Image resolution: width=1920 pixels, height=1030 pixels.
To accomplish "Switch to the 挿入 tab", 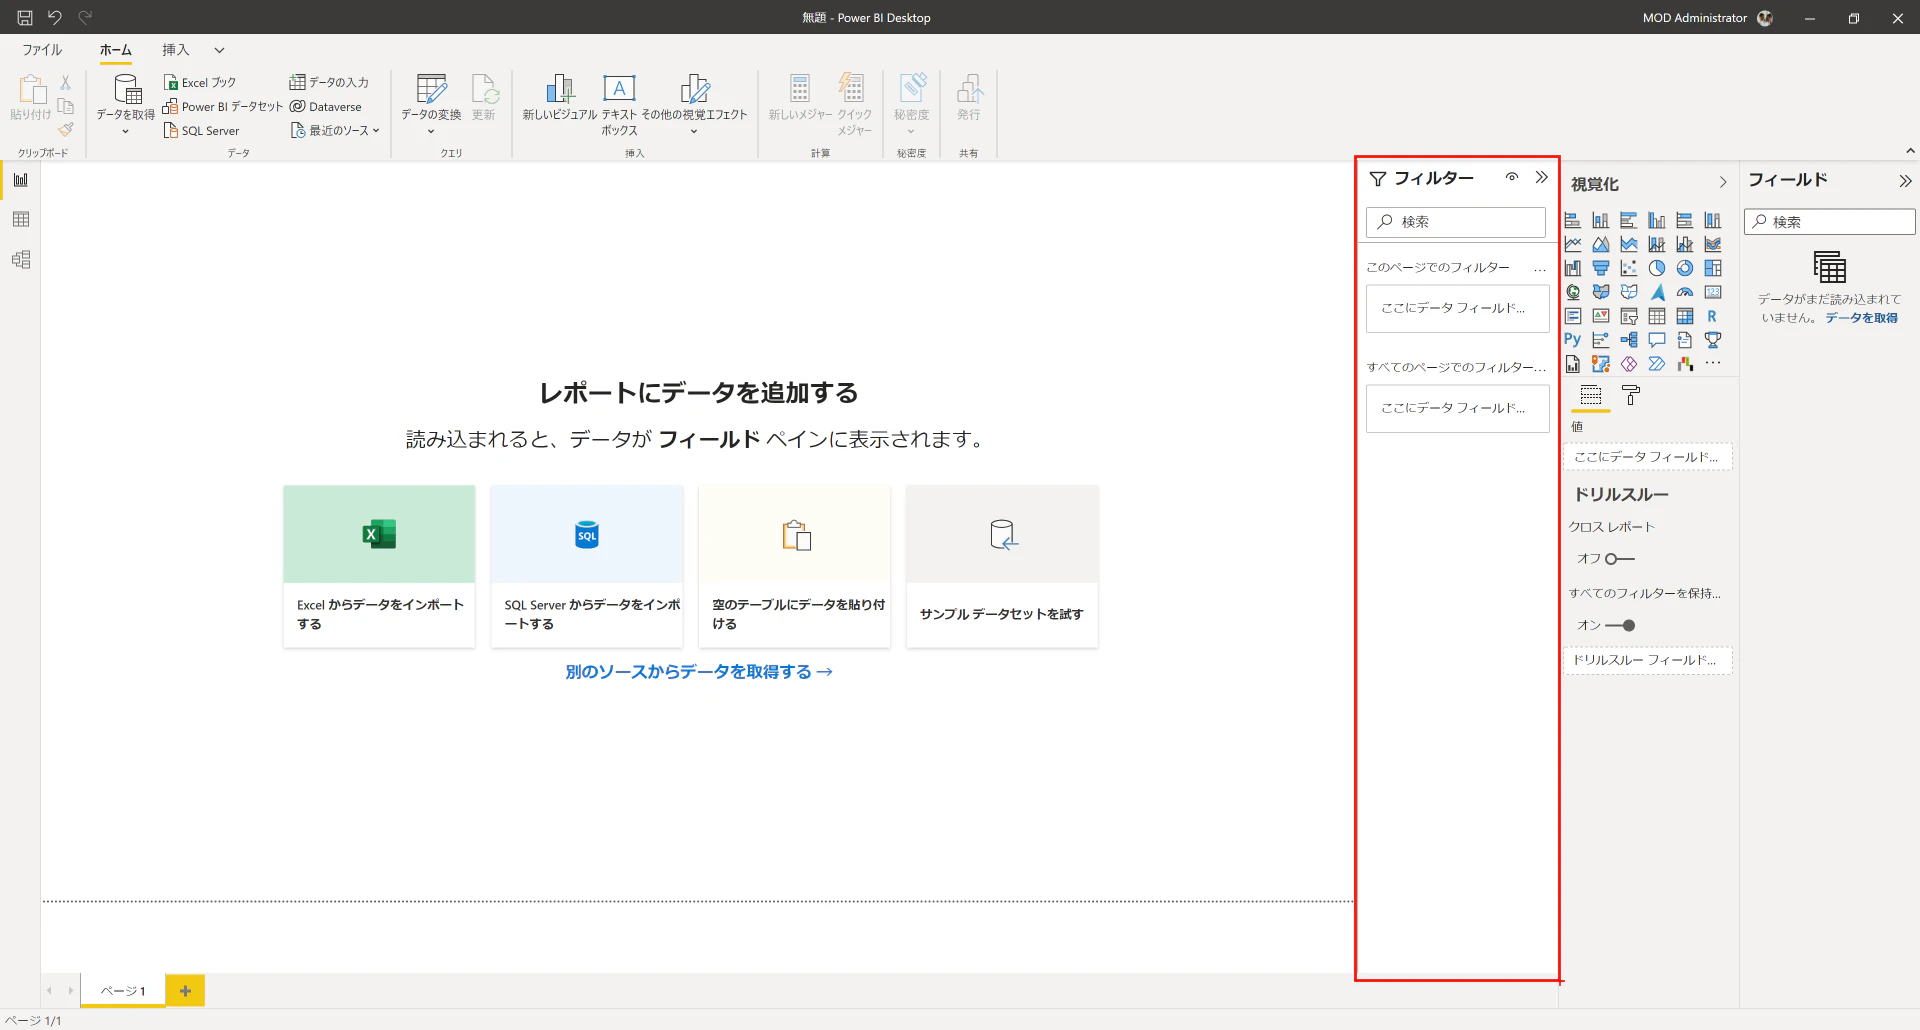I will [x=176, y=50].
